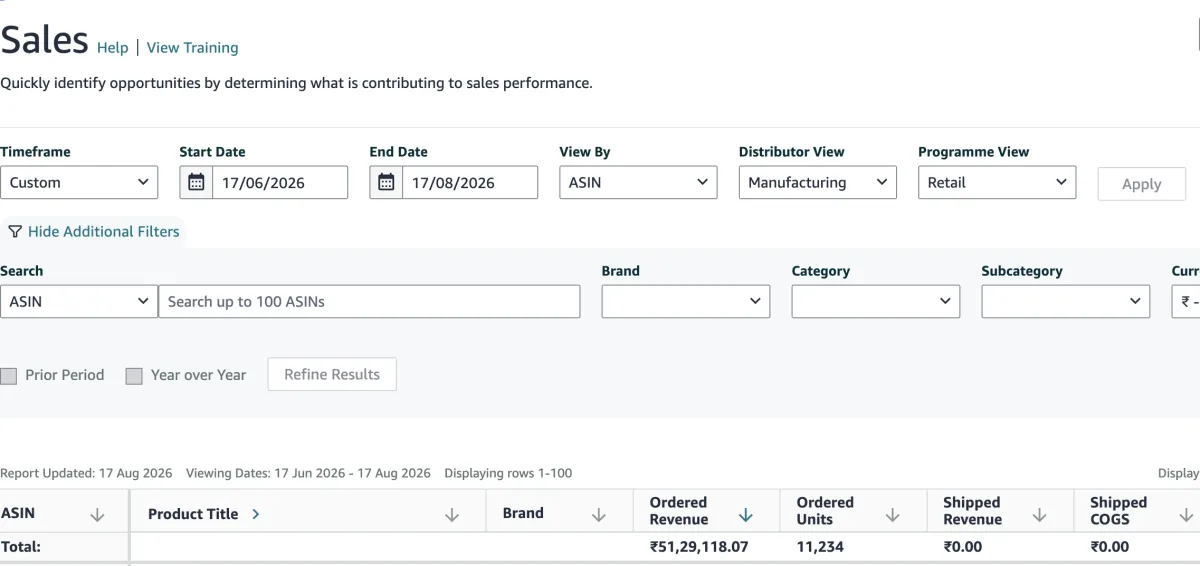Click the Refine Results button
This screenshot has height=566, width=1200.
click(332, 374)
